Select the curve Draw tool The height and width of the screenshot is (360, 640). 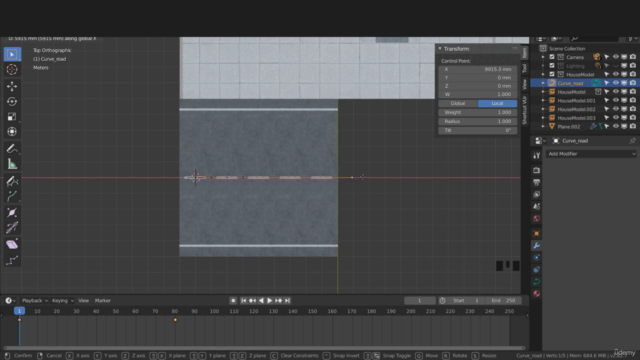pos(12,181)
